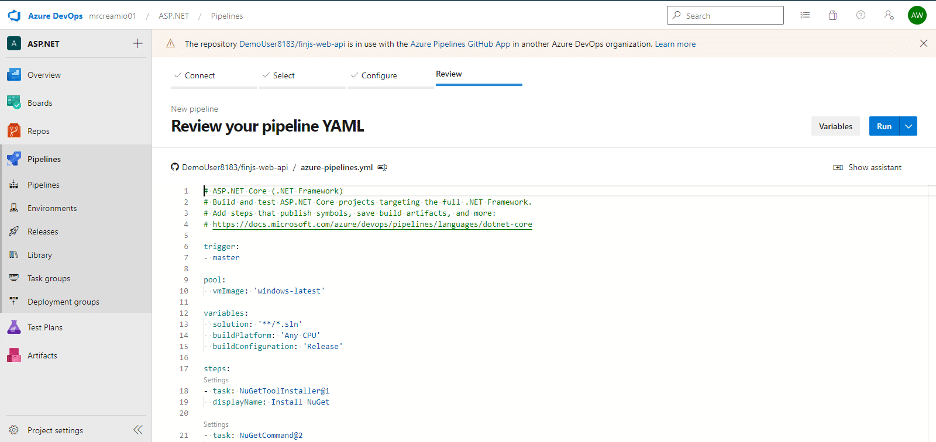Click the mrcreamio01 organization breadcrumb

[x=112, y=16]
